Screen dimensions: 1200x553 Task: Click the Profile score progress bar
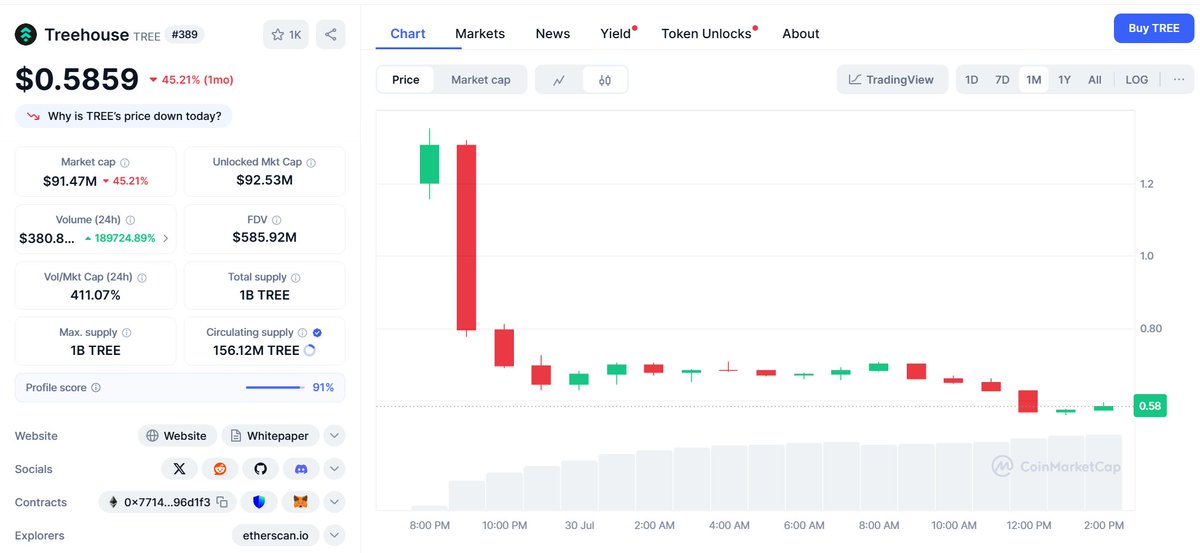click(275, 387)
